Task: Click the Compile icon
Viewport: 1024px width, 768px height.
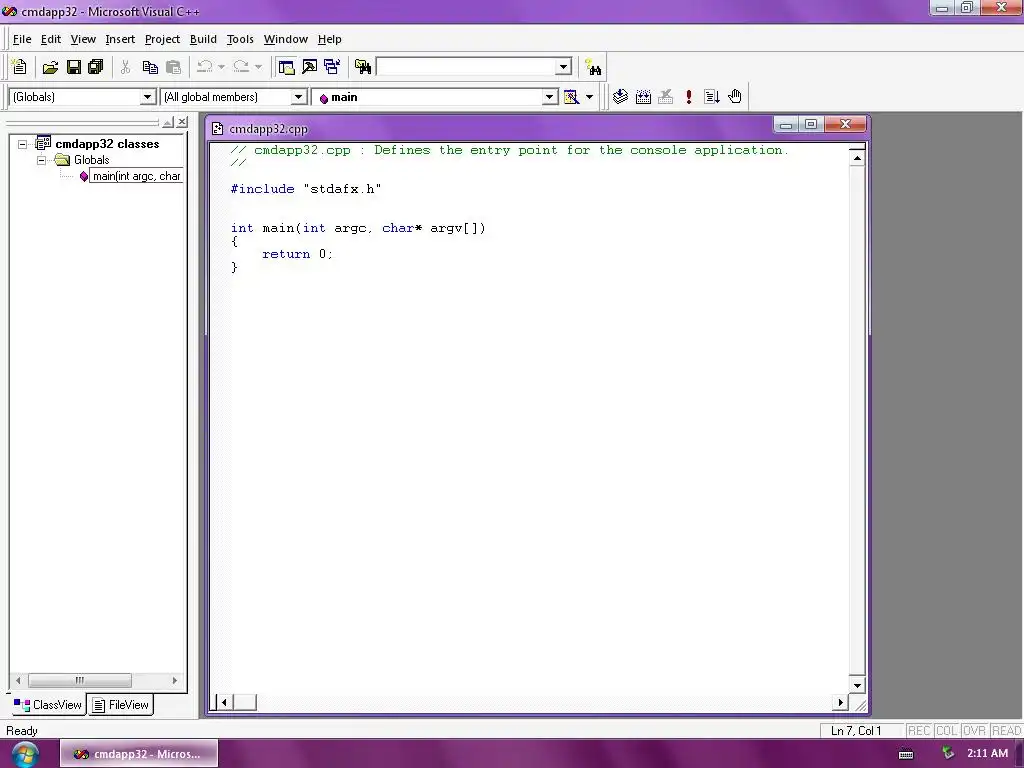Action: pos(620,97)
